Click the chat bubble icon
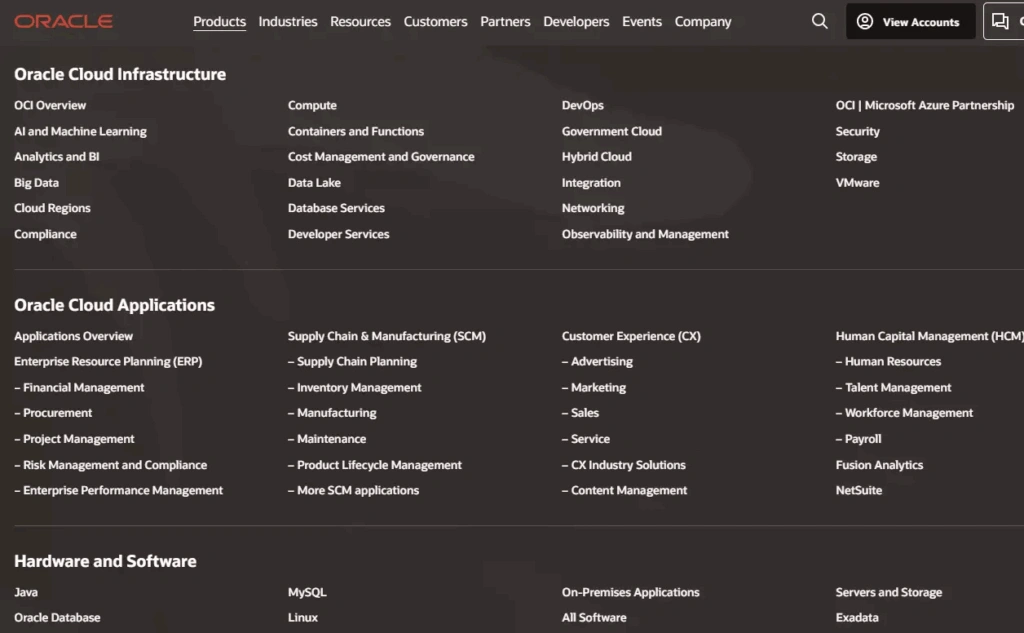 (1000, 21)
